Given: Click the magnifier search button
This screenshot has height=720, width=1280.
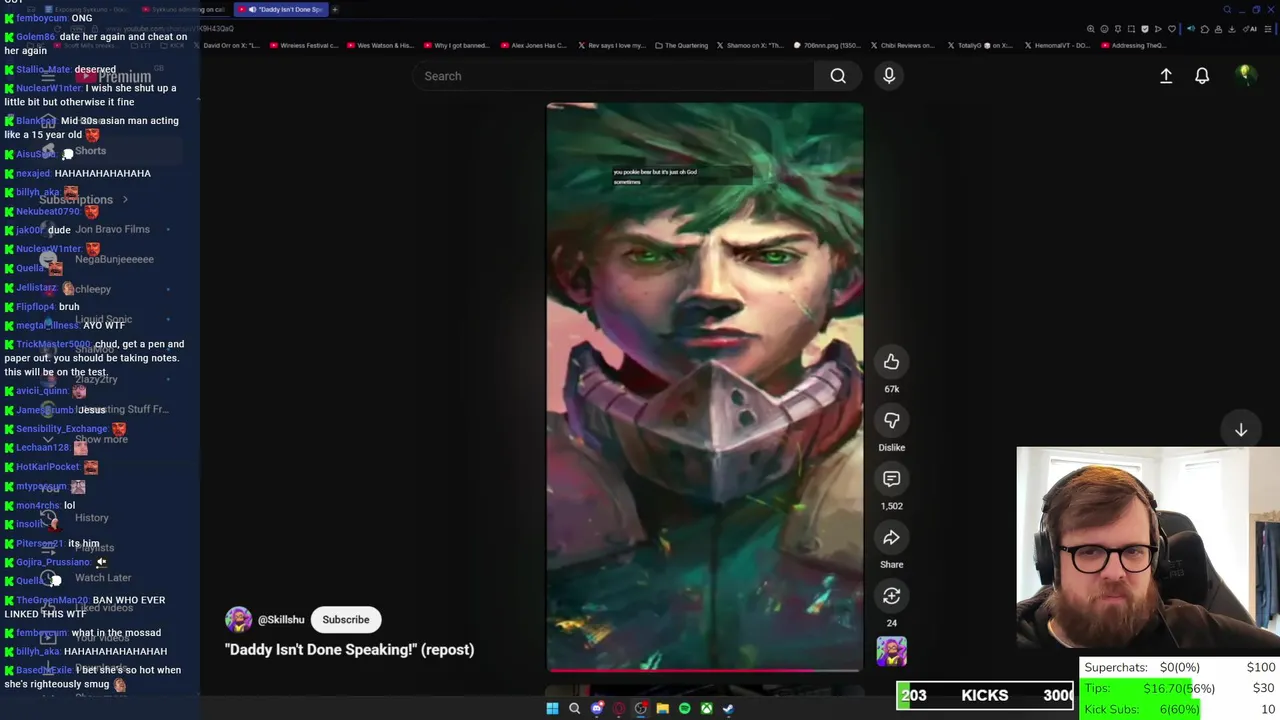Looking at the screenshot, I should [838, 76].
